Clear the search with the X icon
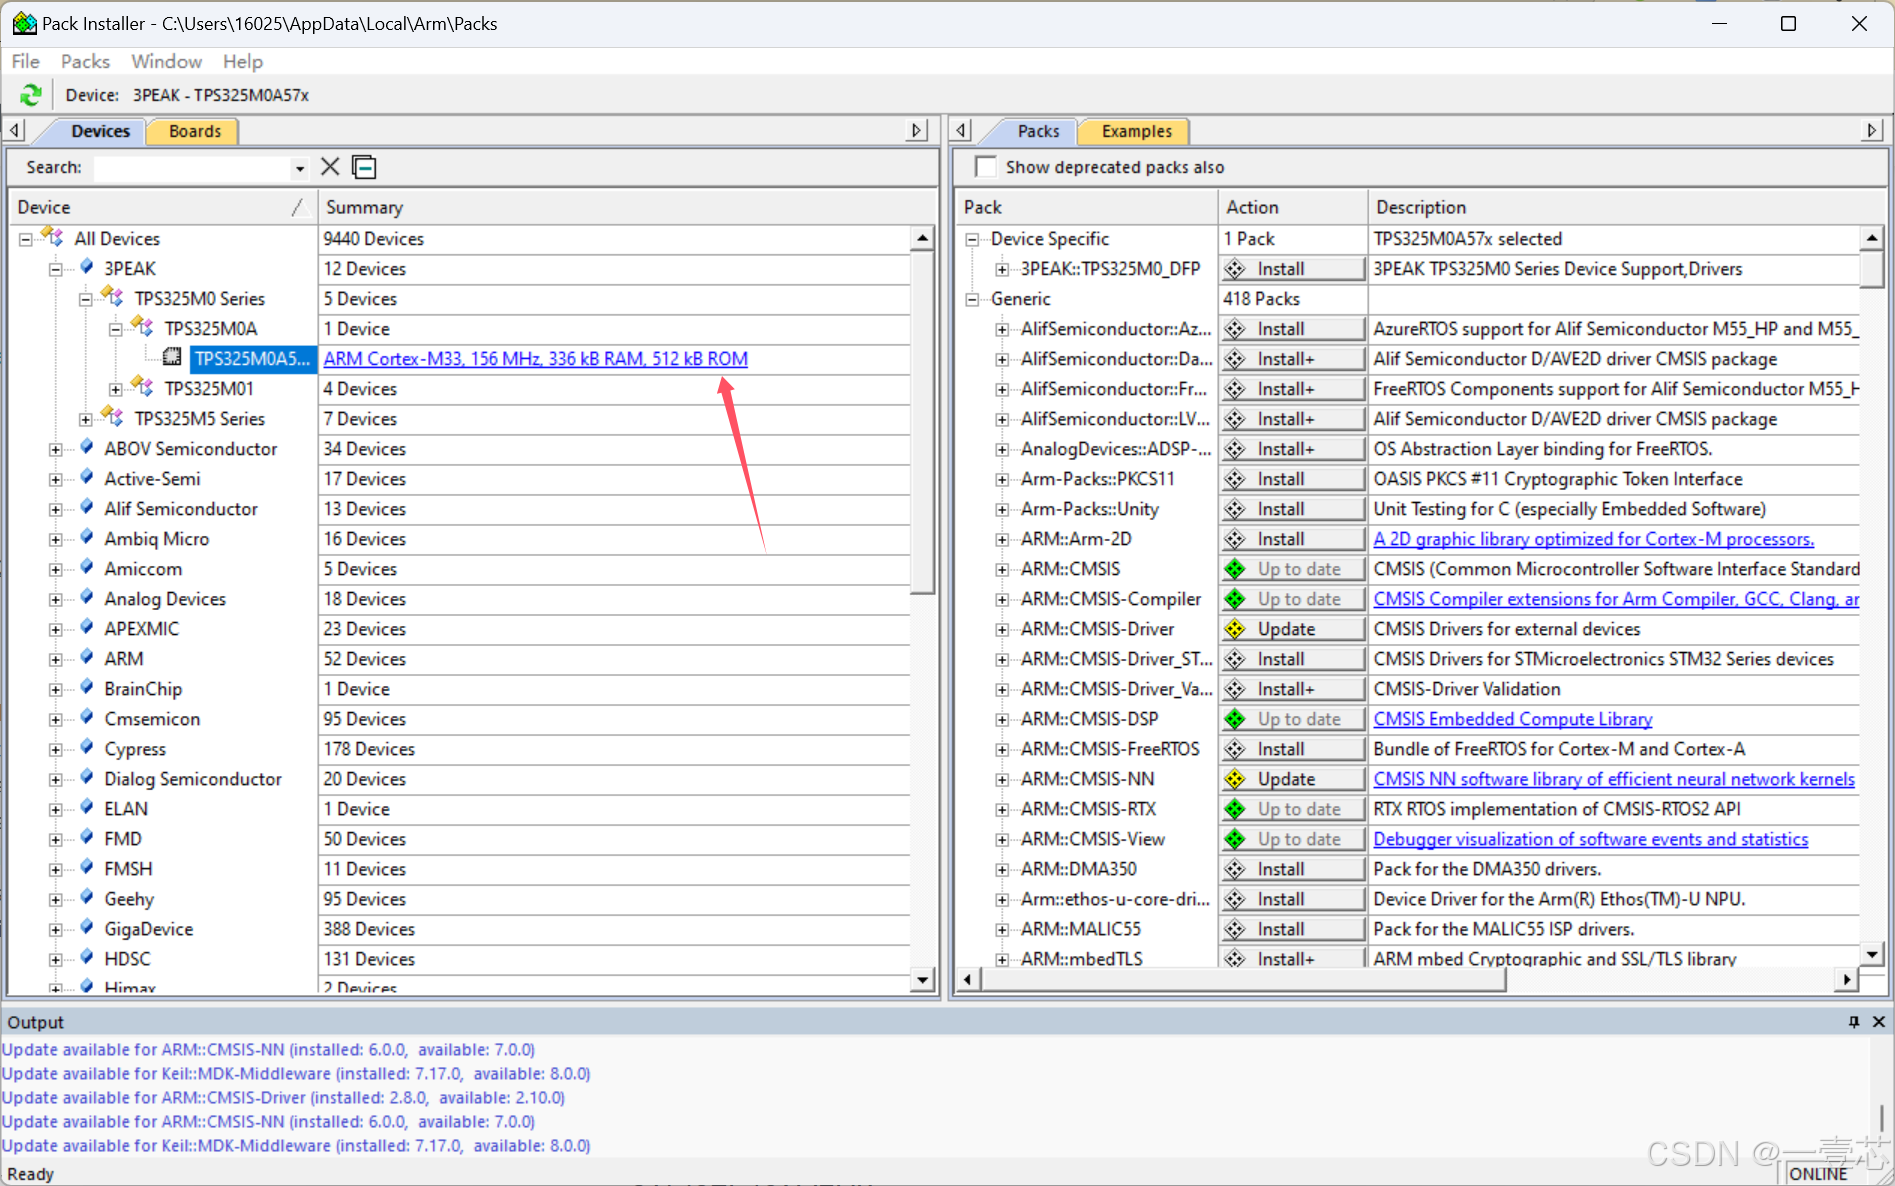The width and height of the screenshot is (1895, 1186). coord(330,167)
